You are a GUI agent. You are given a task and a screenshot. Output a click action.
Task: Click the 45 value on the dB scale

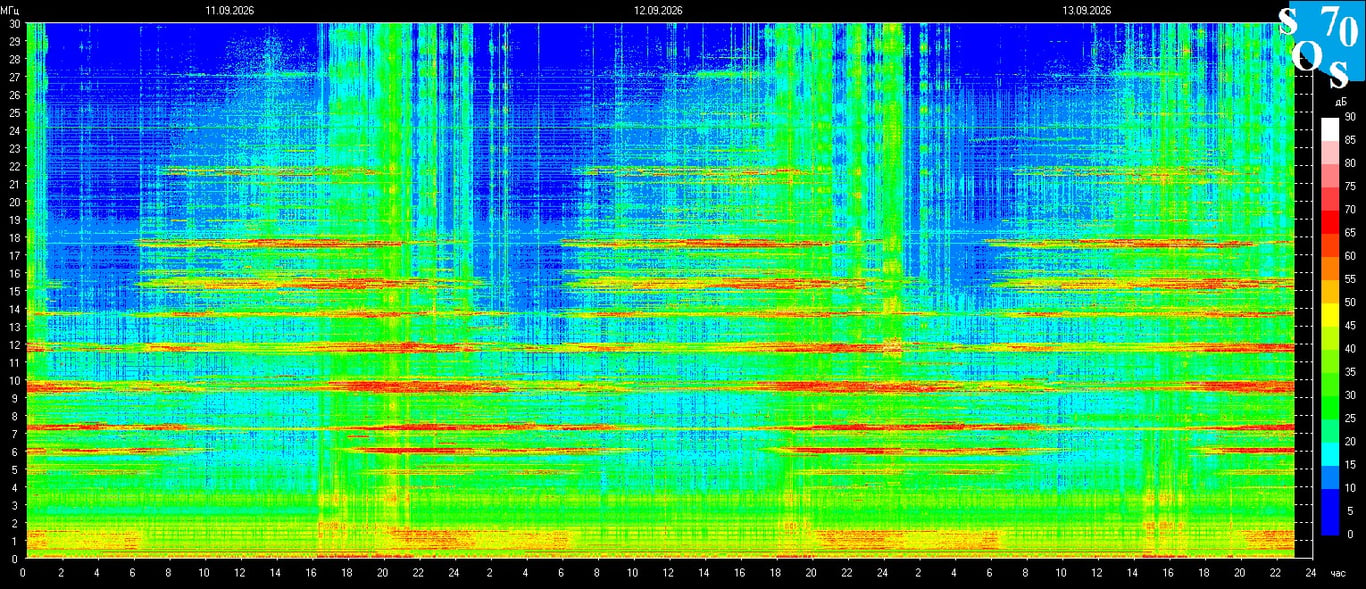click(1349, 326)
